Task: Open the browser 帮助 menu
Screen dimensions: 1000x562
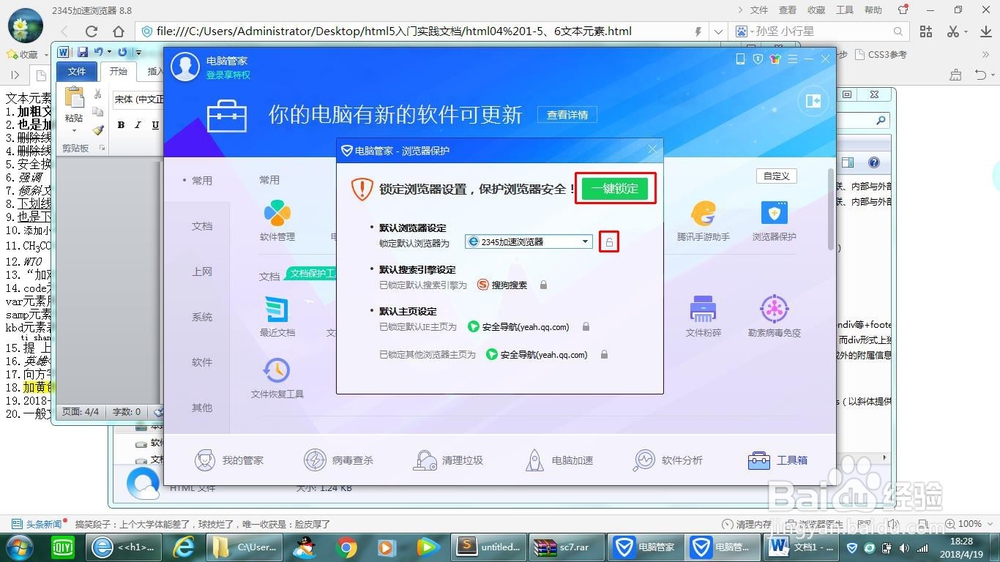Action: click(x=873, y=10)
